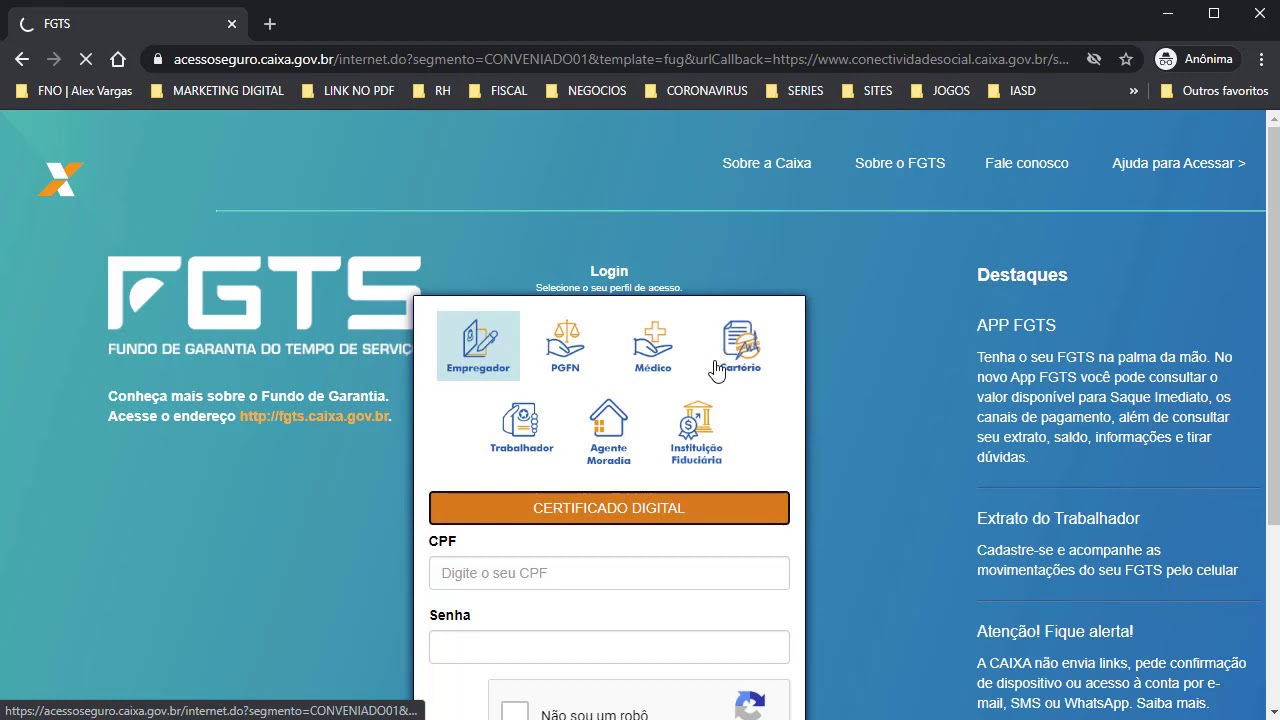Open the fgts.caixa.gov.br link
1280x720 pixels.
(x=314, y=416)
